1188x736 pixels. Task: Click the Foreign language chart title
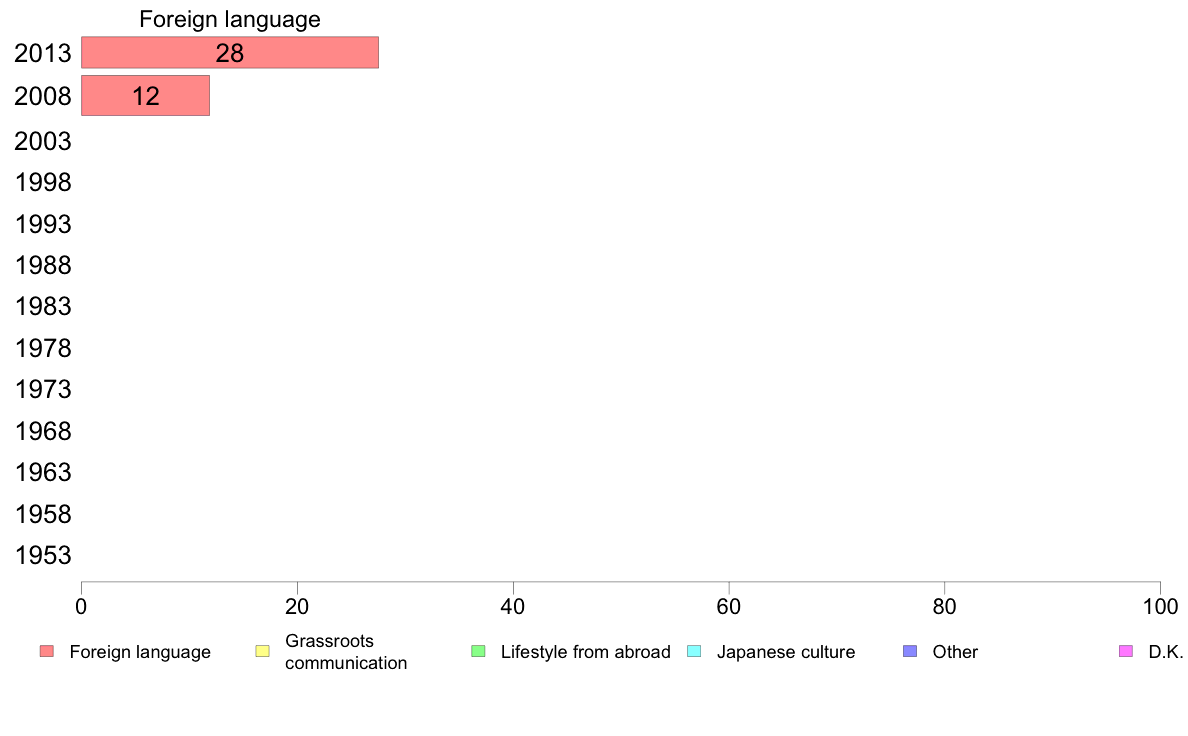click(x=230, y=19)
